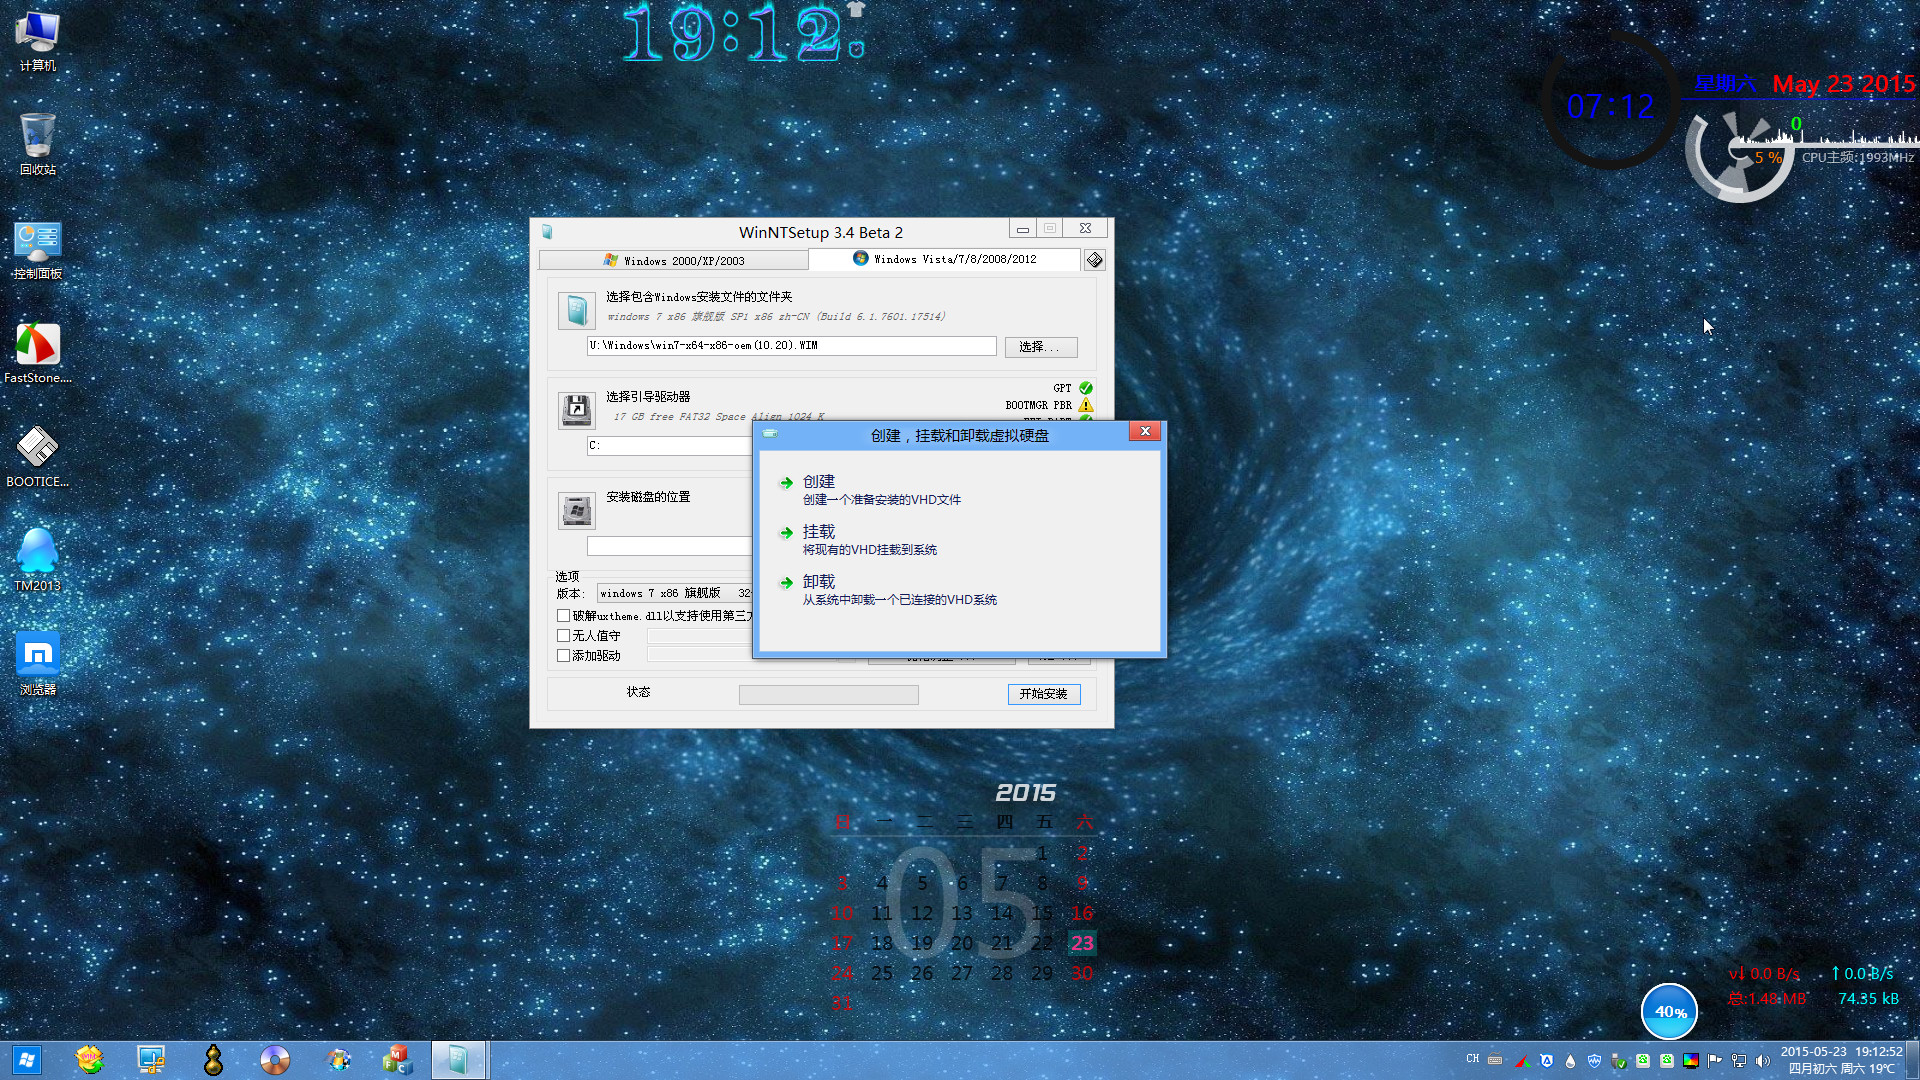Open the TM2013 desktop icon

point(38,561)
